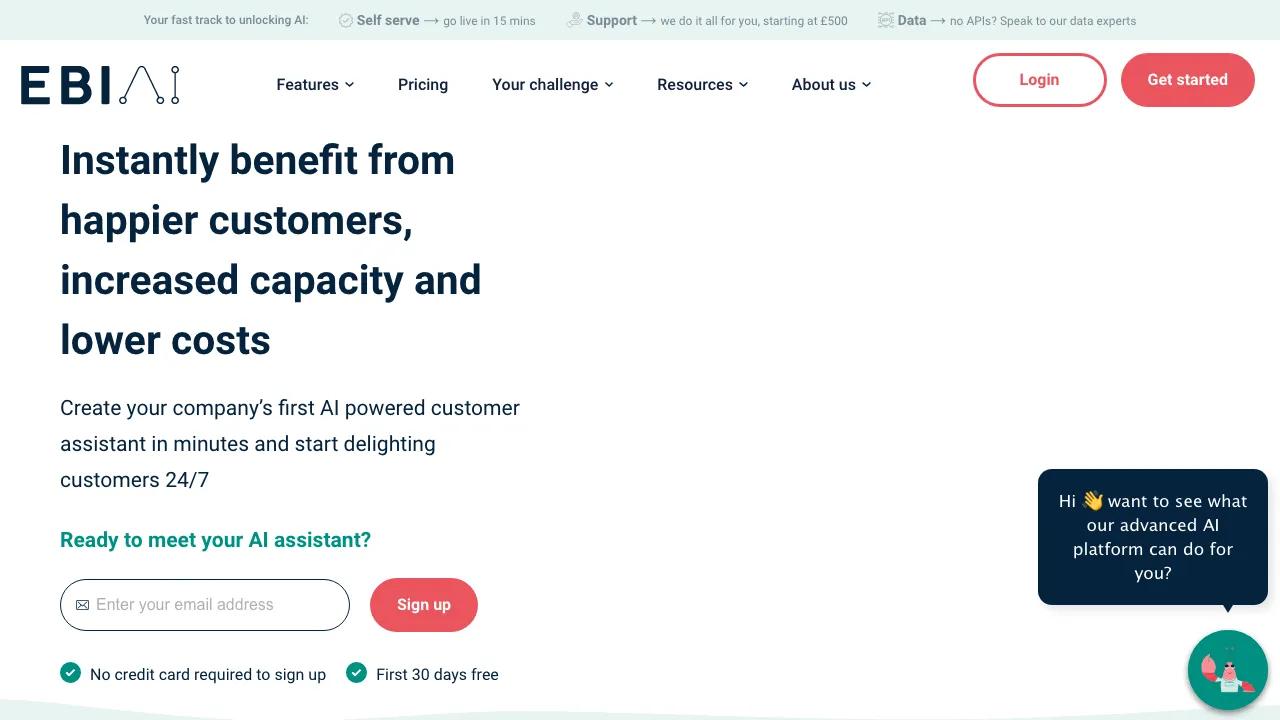Focus the email address input field
Viewport: 1280px width, 720px height.
coord(215,605)
